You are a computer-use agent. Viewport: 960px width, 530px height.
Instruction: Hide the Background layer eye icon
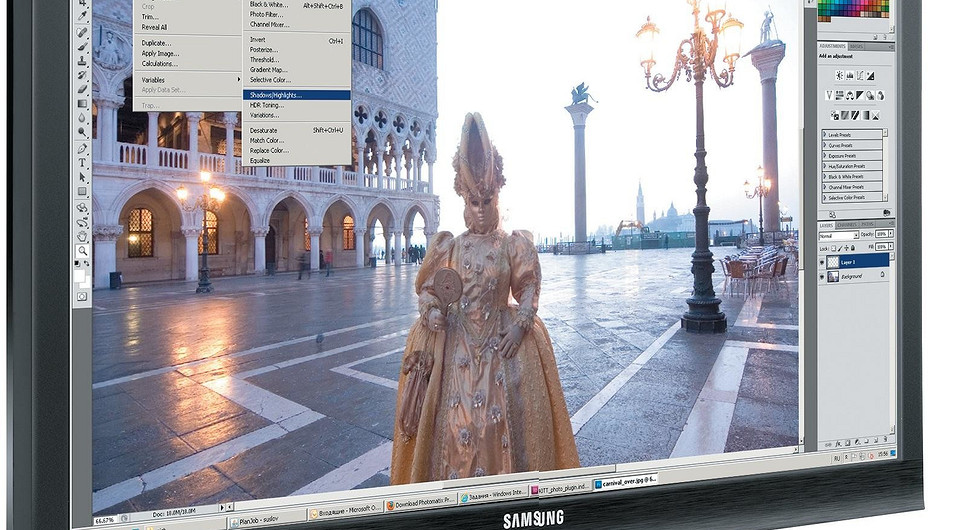point(823,277)
